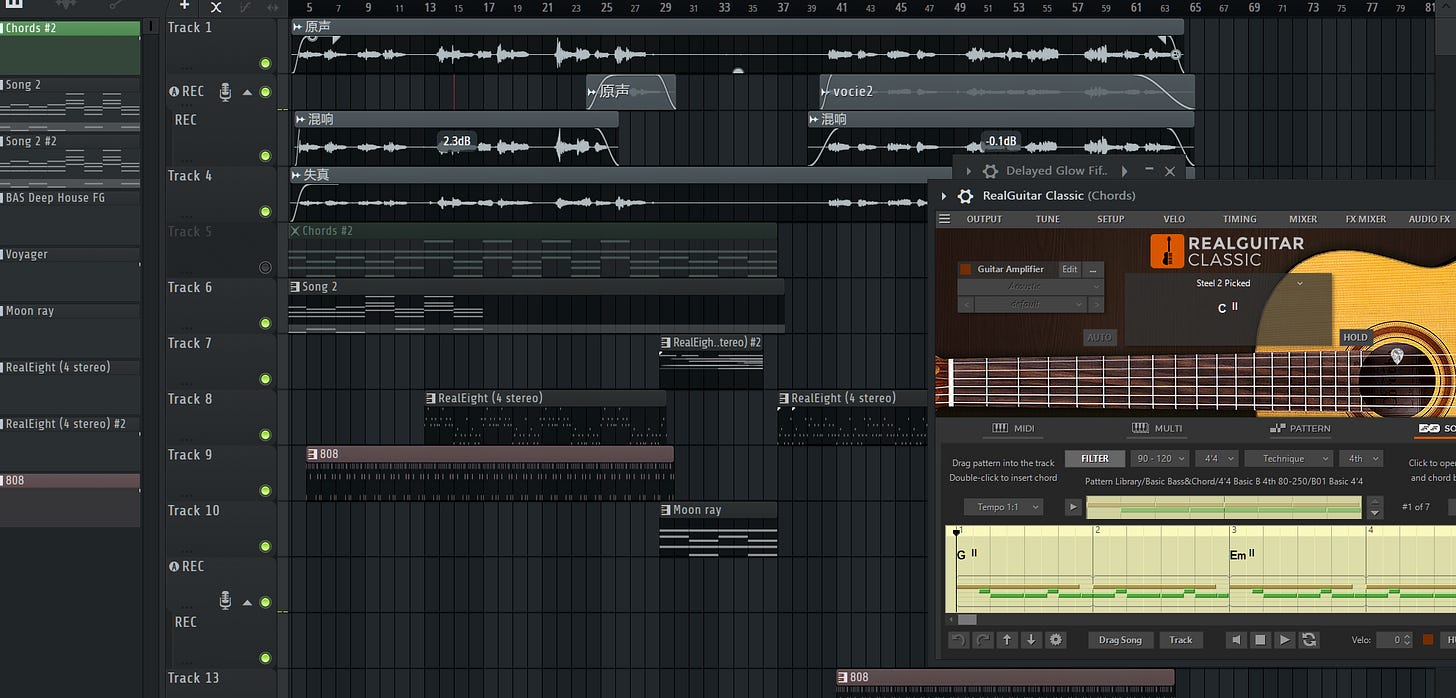The height and width of the screenshot is (698, 1456).
Task: Click the up arrow button in RealGuitar
Action: point(1007,640)
